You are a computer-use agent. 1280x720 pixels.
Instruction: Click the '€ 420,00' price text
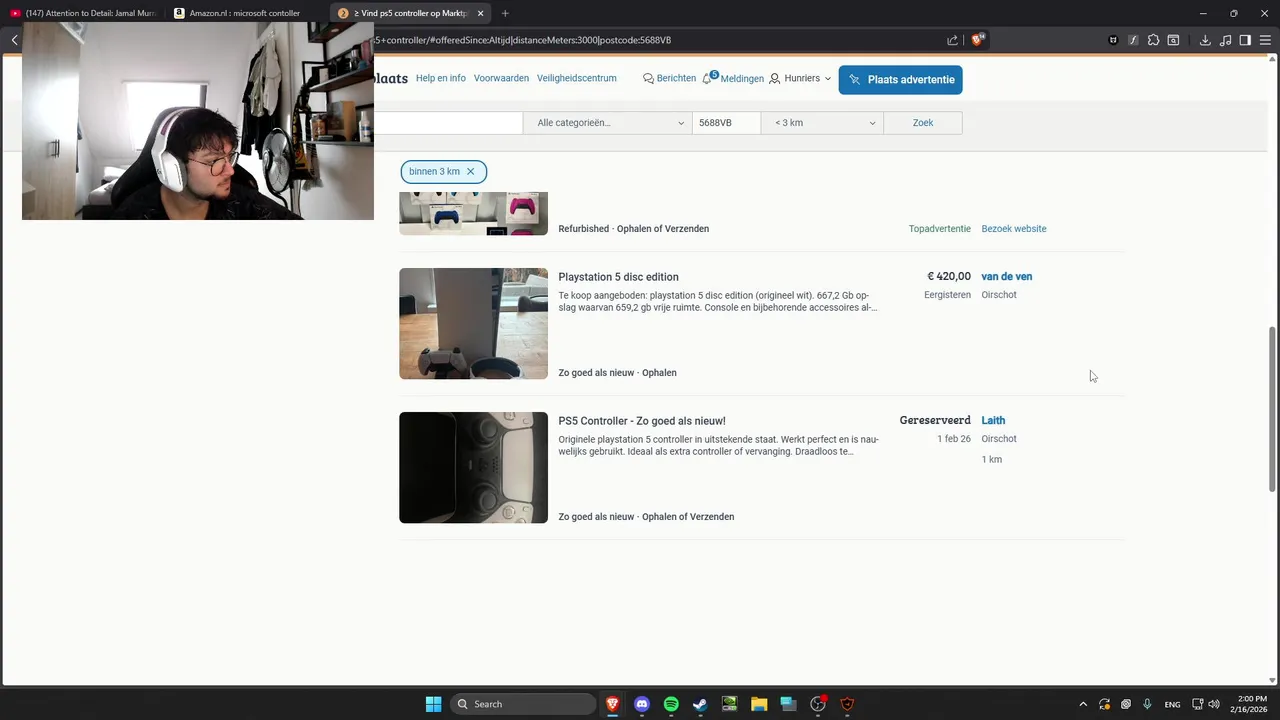click(949, 277)
